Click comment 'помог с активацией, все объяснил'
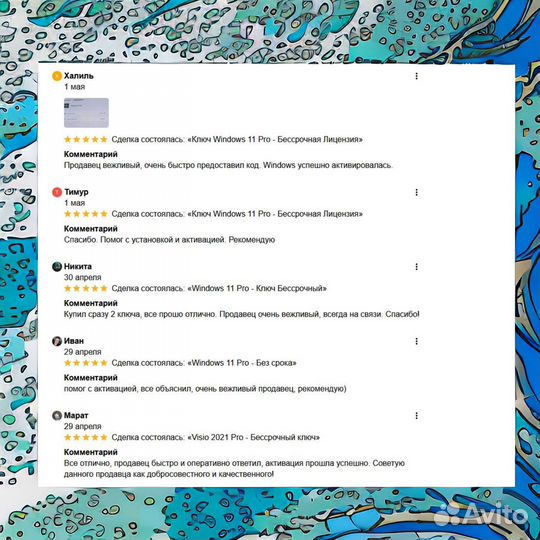Screen dimensions: 540x540 (x=205, y=389)
